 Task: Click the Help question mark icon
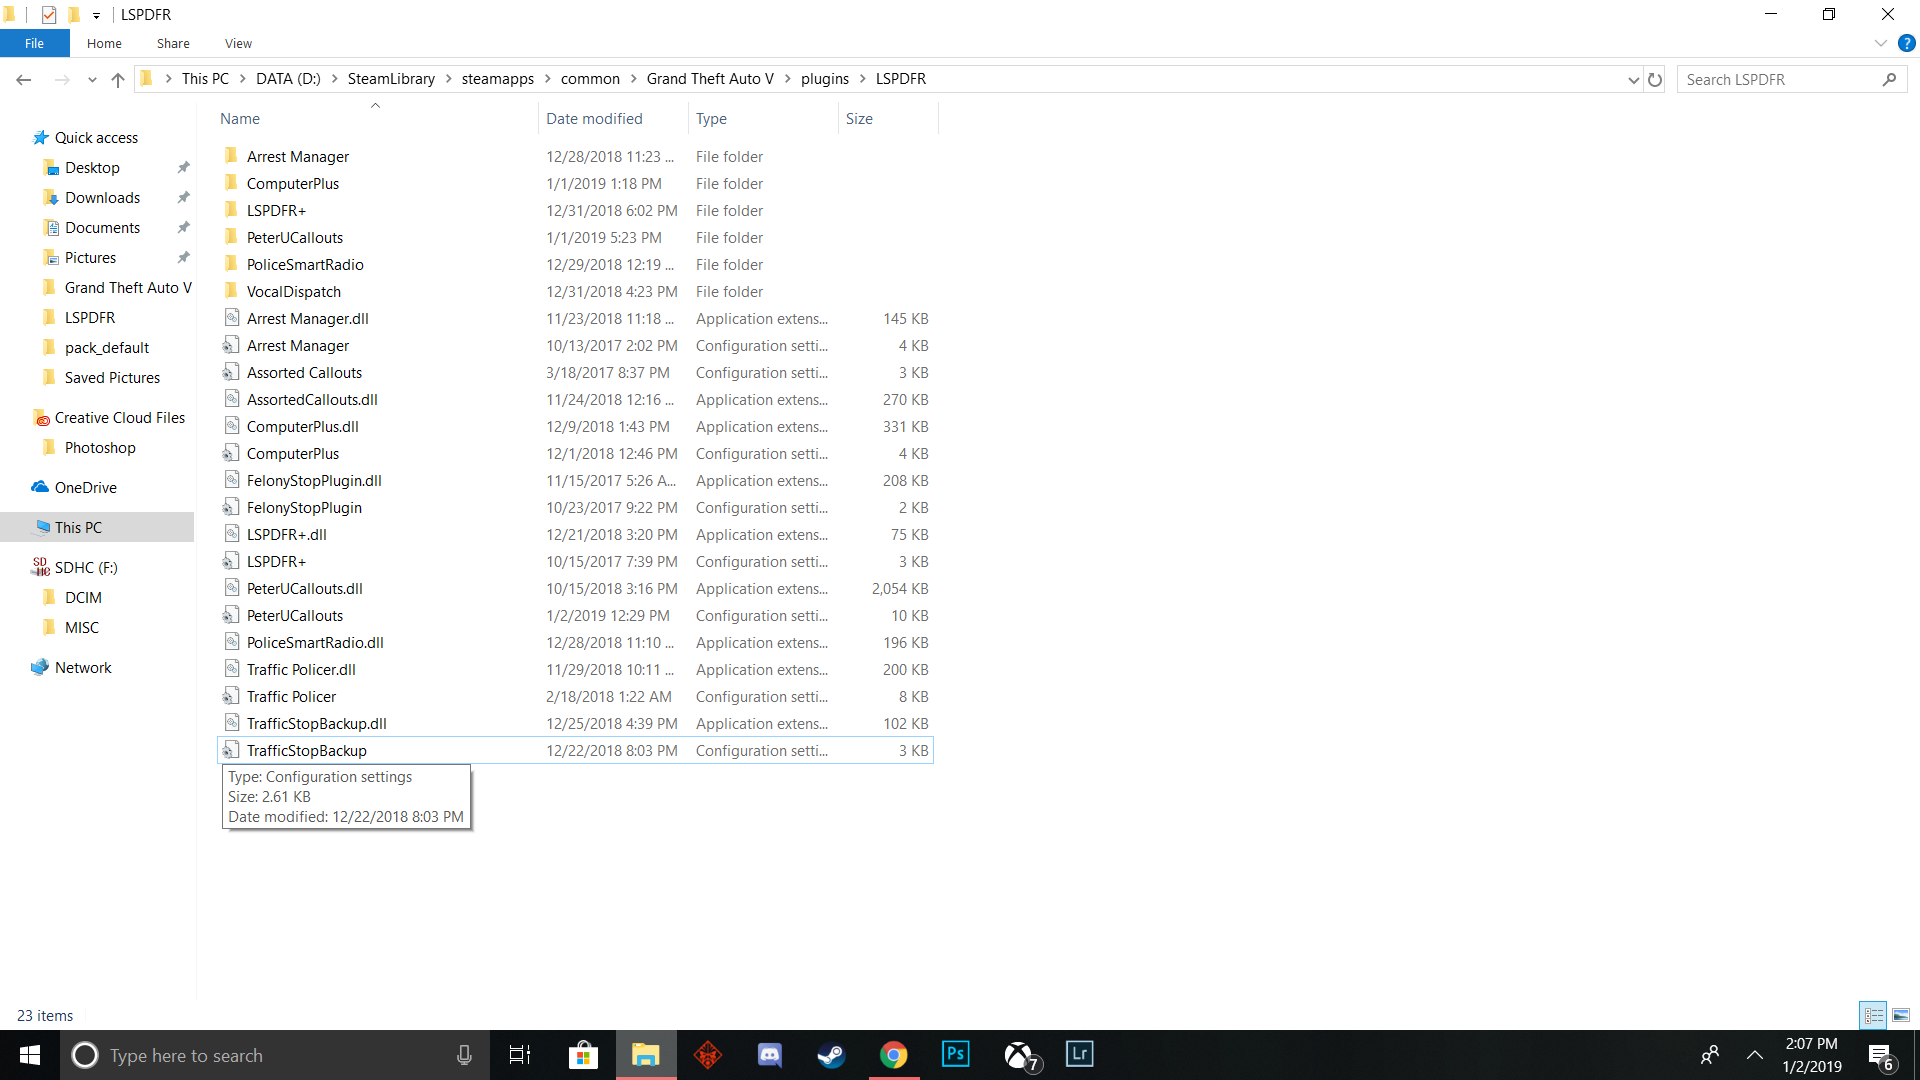click(1906, 43)
